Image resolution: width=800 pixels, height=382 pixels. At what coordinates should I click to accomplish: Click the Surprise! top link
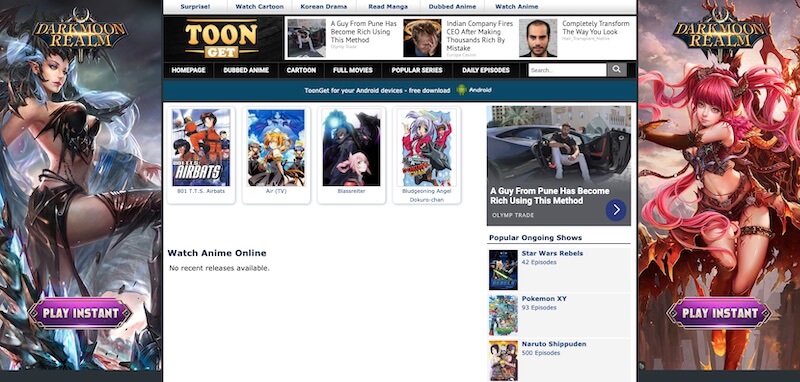coord(195,7)
